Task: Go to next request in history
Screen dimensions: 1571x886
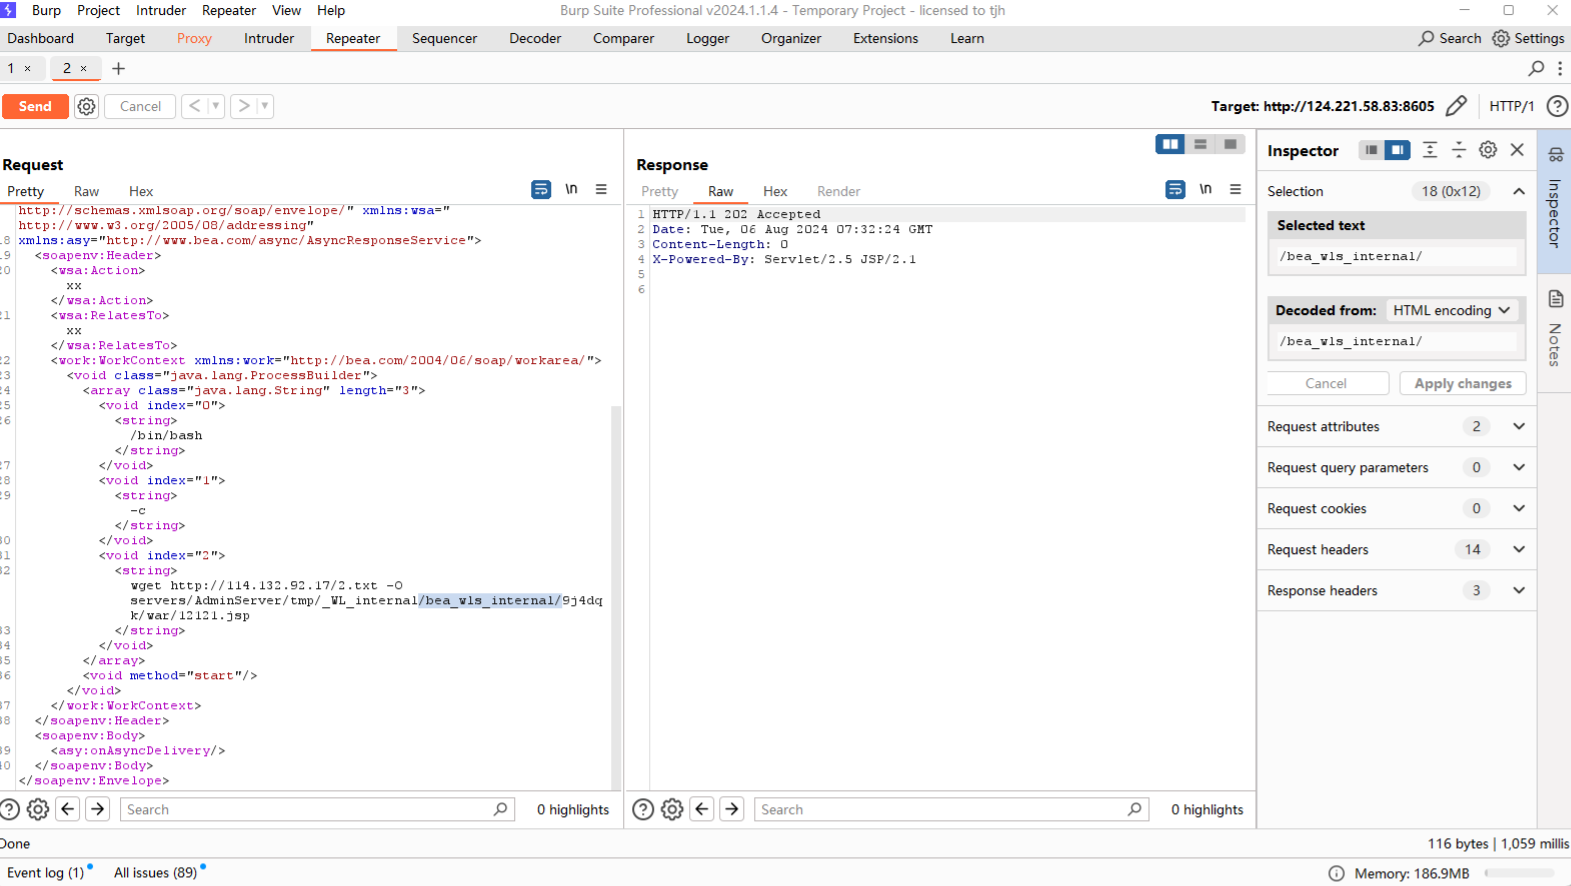Action: pos(243,106)
